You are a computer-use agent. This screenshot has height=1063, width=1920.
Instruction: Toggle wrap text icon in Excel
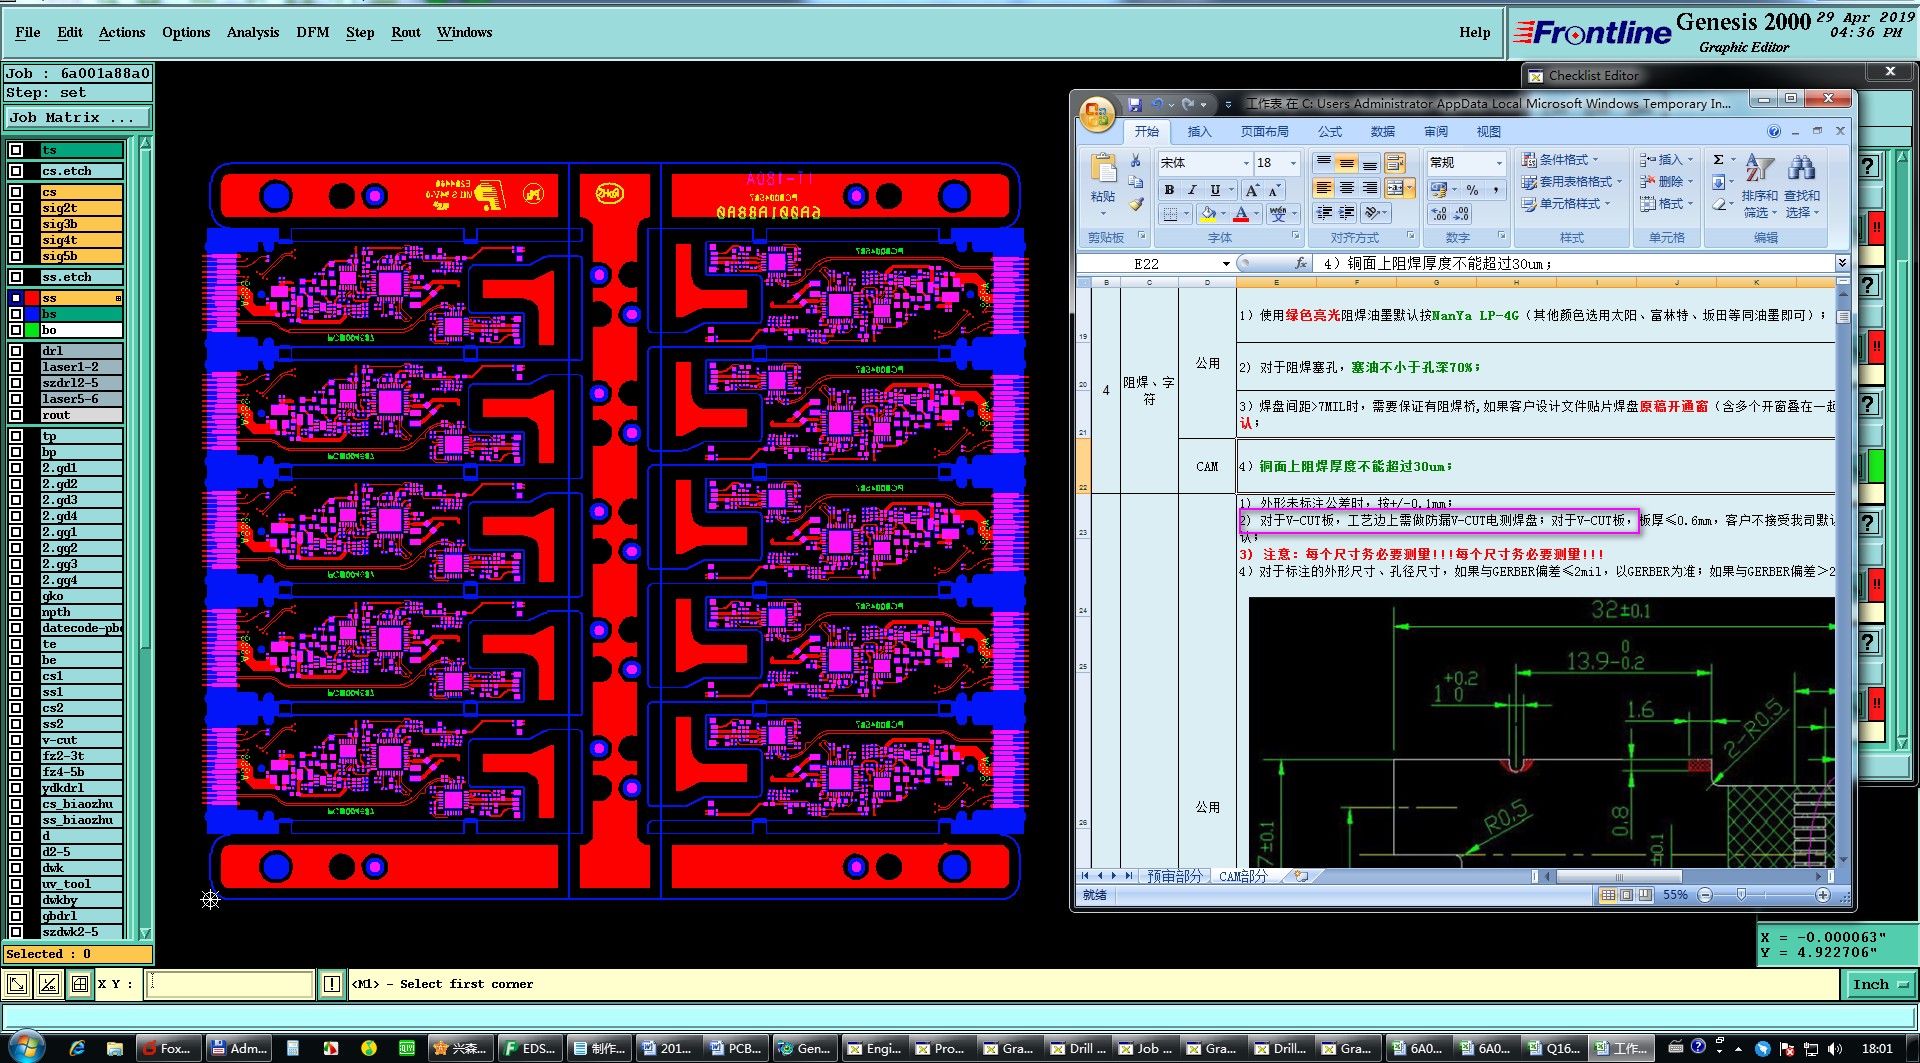[x=1395, y=163]
